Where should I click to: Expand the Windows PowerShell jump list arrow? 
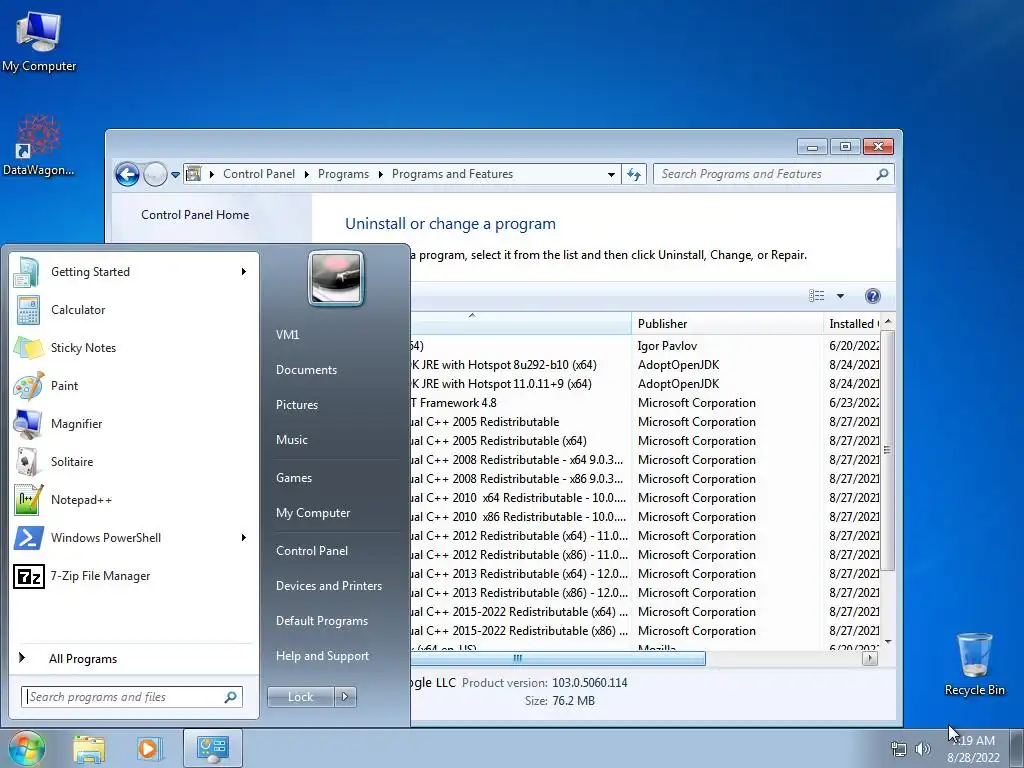tap(244, 537)
